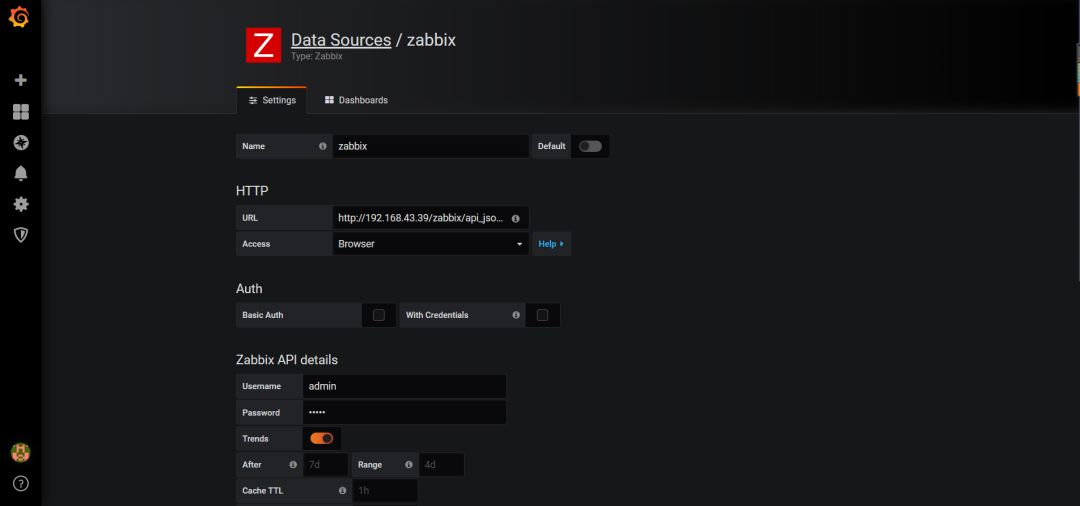Image resolution: width=1080 pixels, height=506 pixels.
Task: Open the Alerting bell icon
Action: (x=21, y=173)
